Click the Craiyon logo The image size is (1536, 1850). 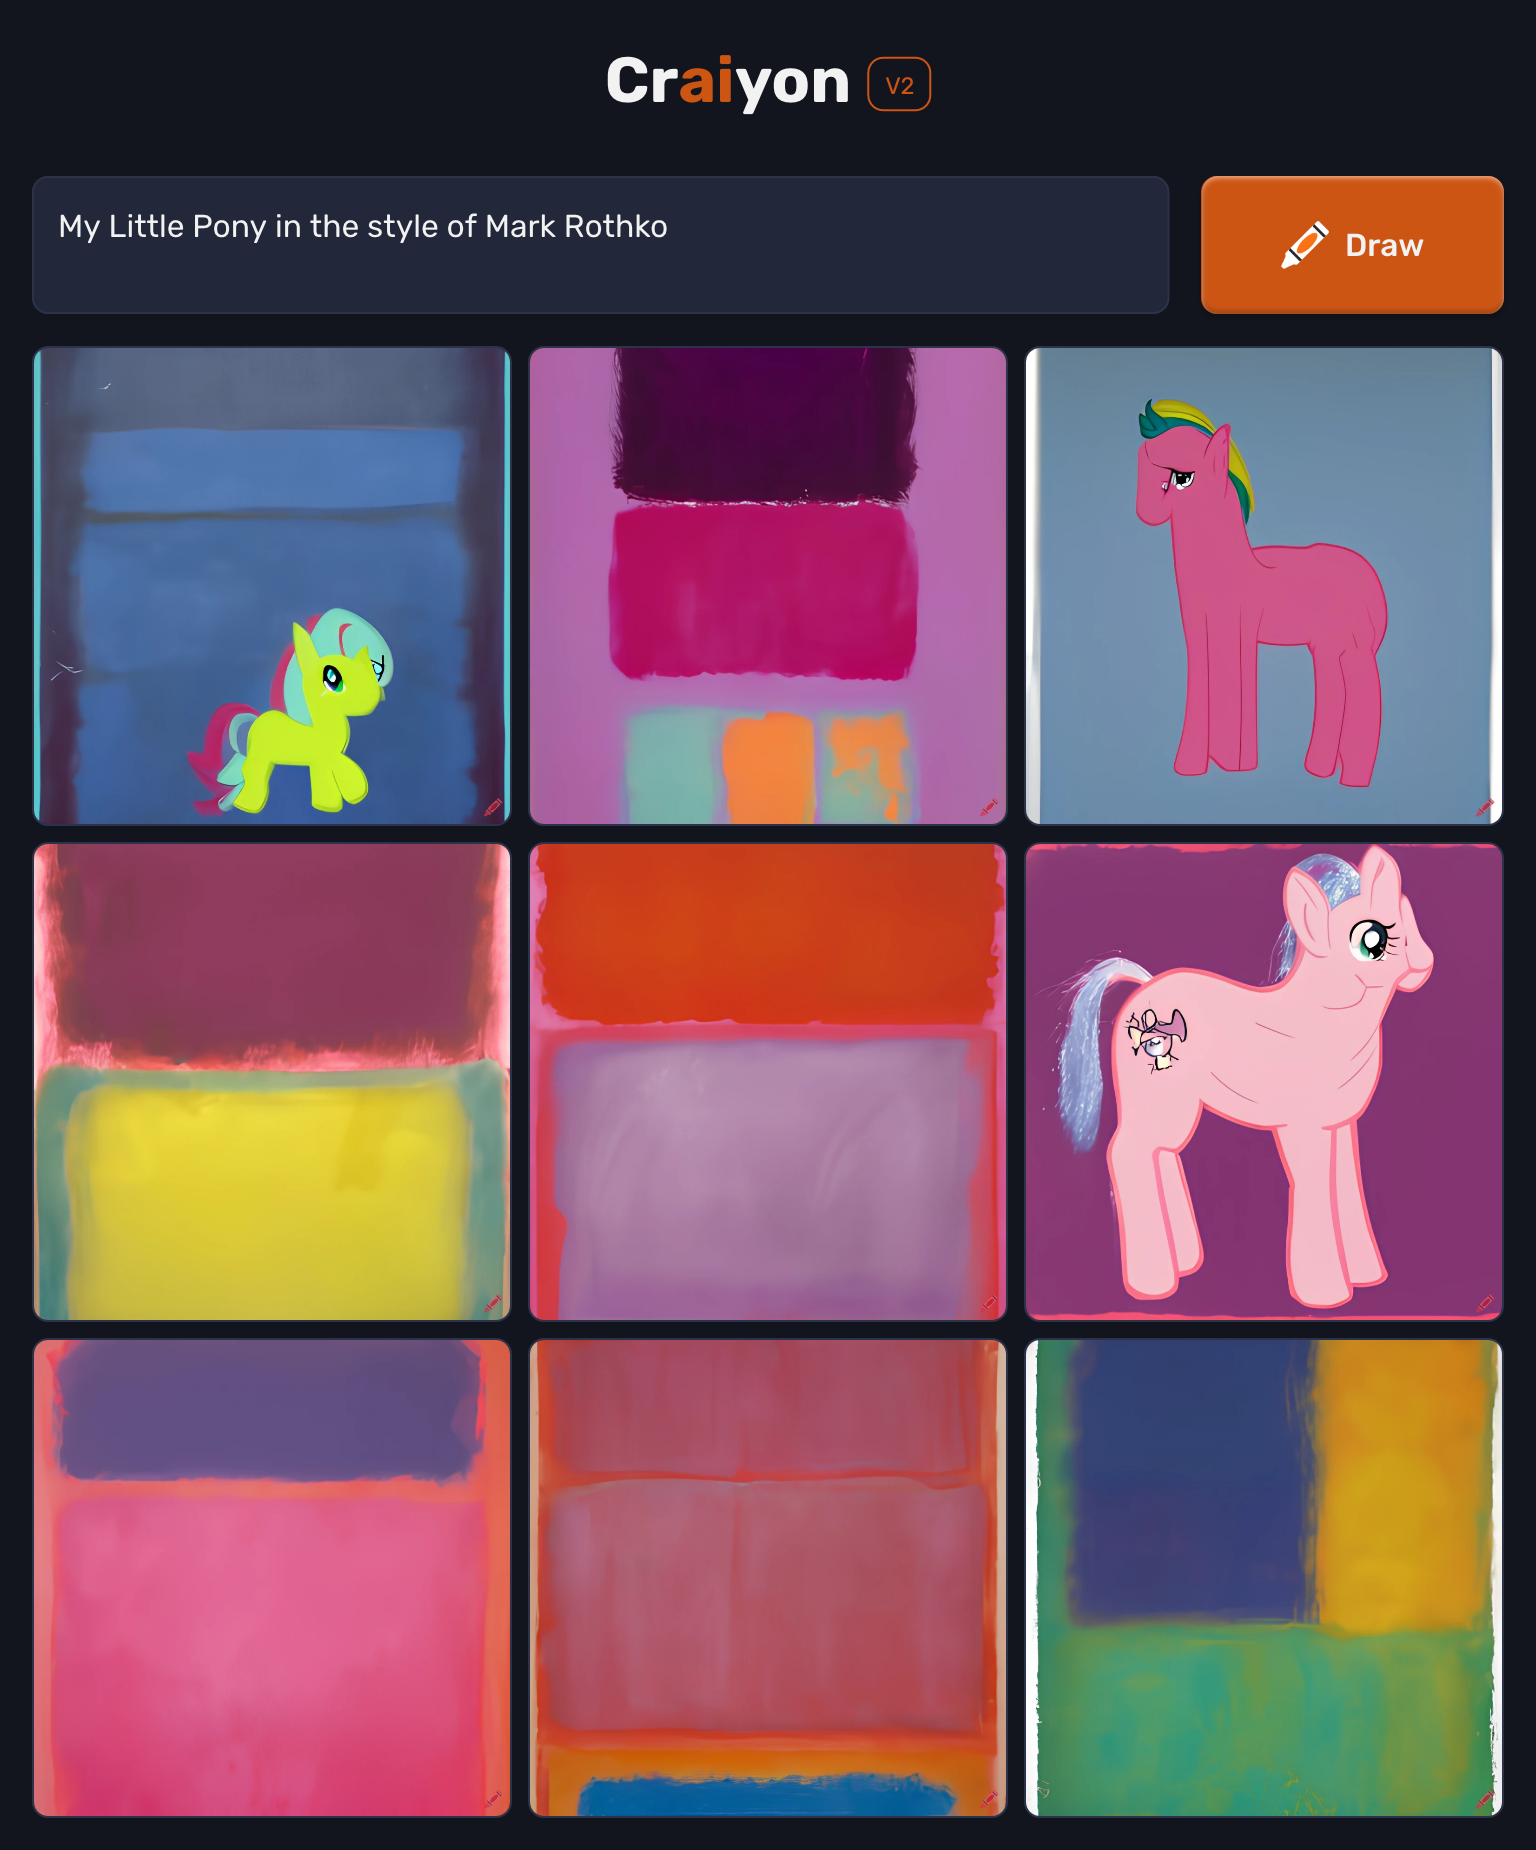(728, 82)
